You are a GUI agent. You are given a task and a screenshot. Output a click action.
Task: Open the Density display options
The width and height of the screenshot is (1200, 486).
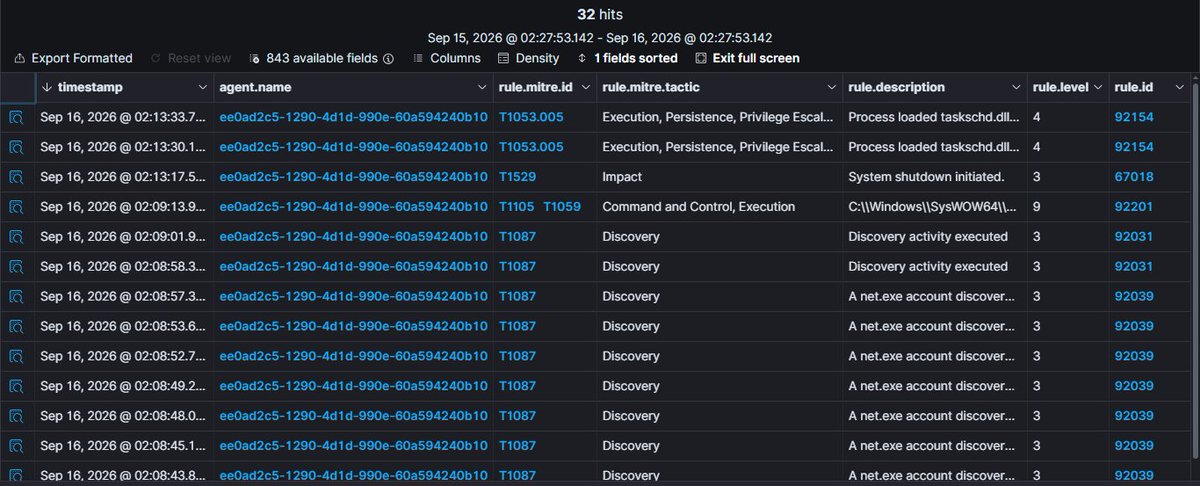click(529, 58)
